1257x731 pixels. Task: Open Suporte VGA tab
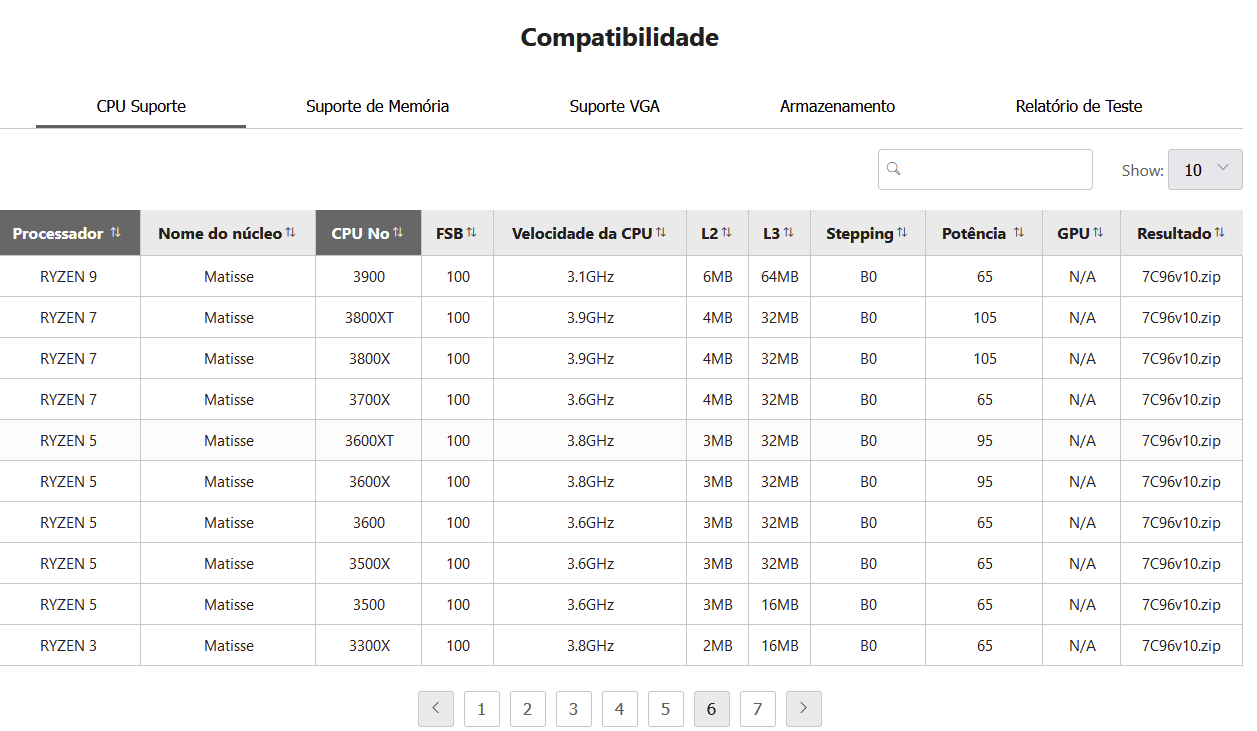coord(615,106)
